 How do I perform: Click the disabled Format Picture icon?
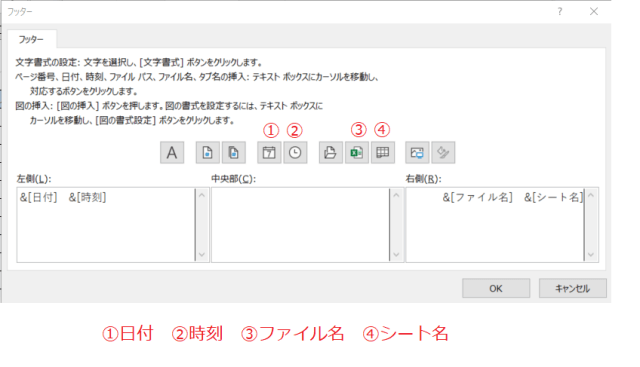443,153
